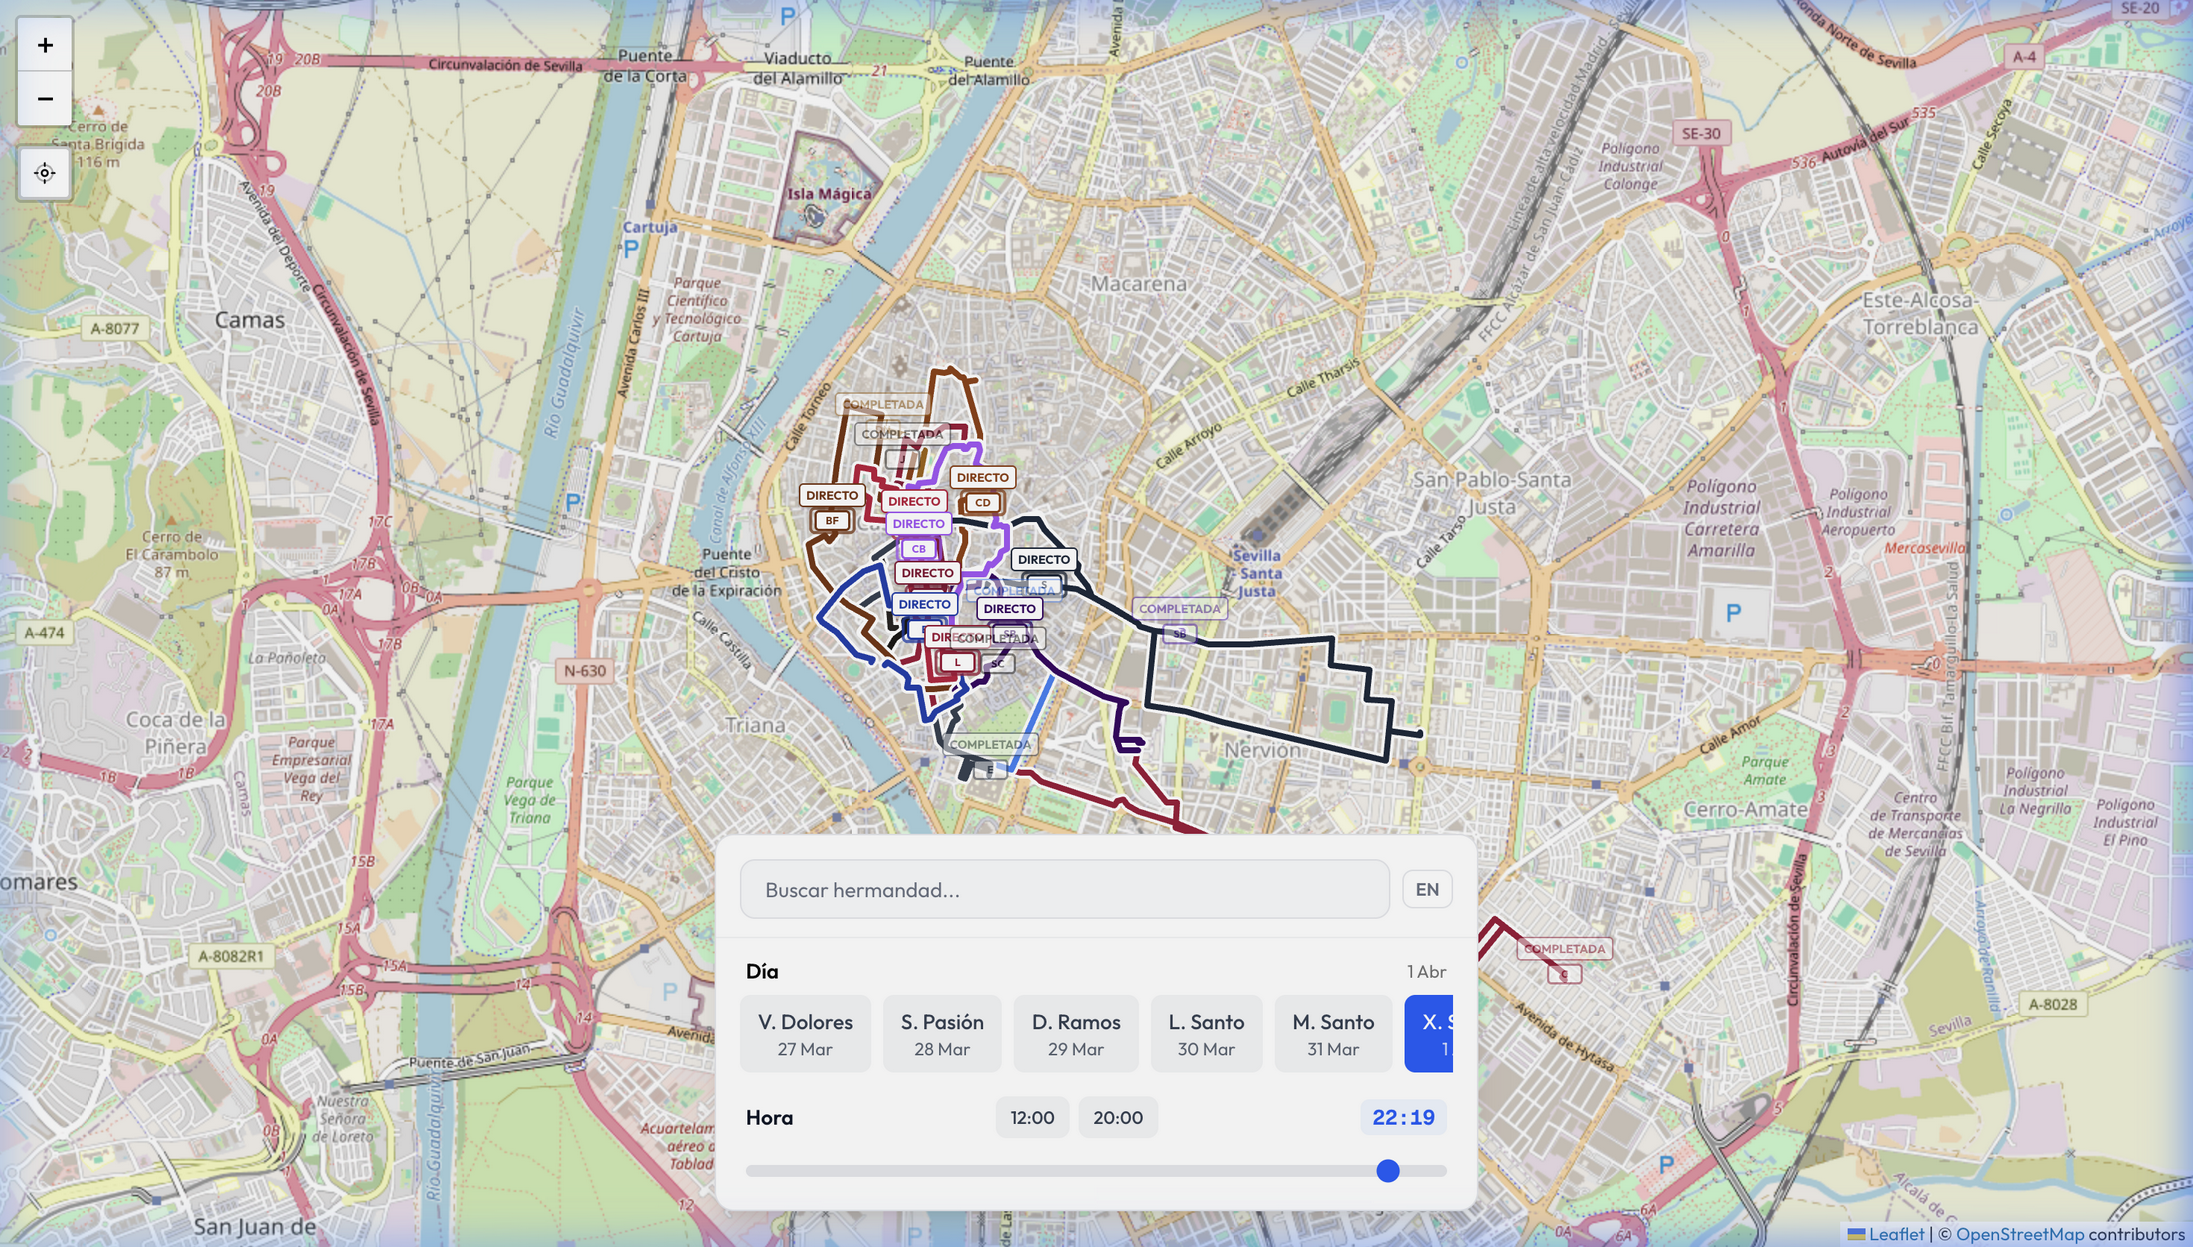Open the red L brotherhood marker

point(957,662)
